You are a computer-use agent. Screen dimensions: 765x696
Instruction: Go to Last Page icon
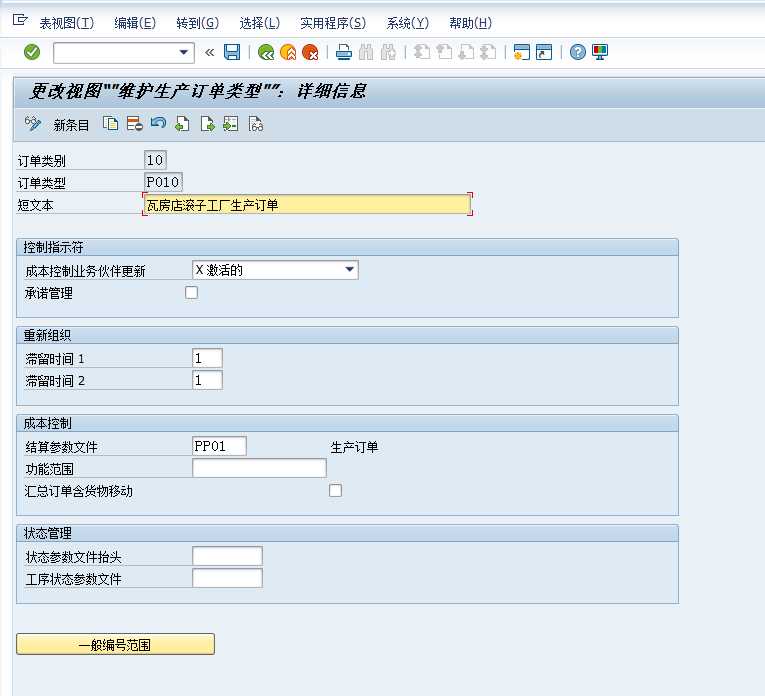[x=488, y=52]
